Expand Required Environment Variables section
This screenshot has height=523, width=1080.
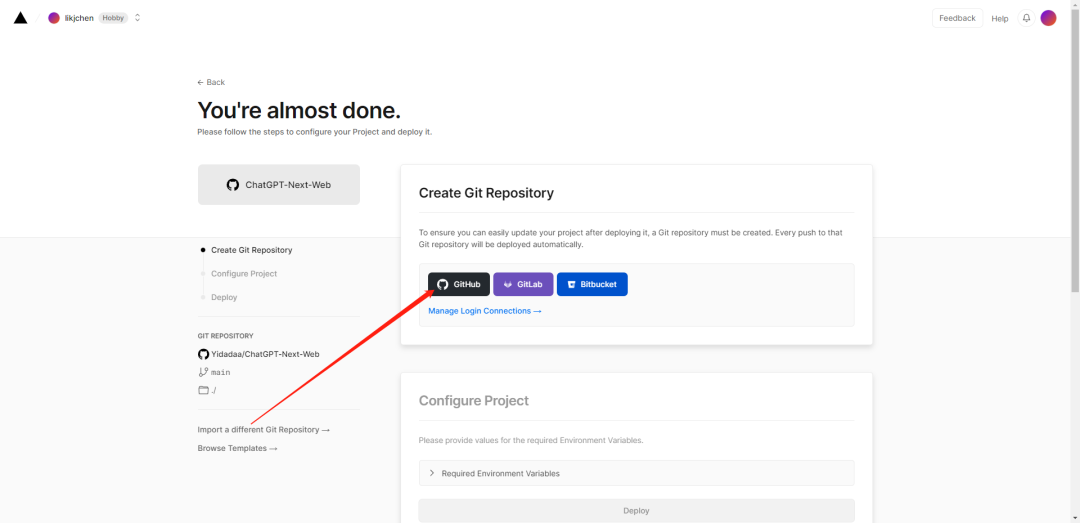(432, 473)
